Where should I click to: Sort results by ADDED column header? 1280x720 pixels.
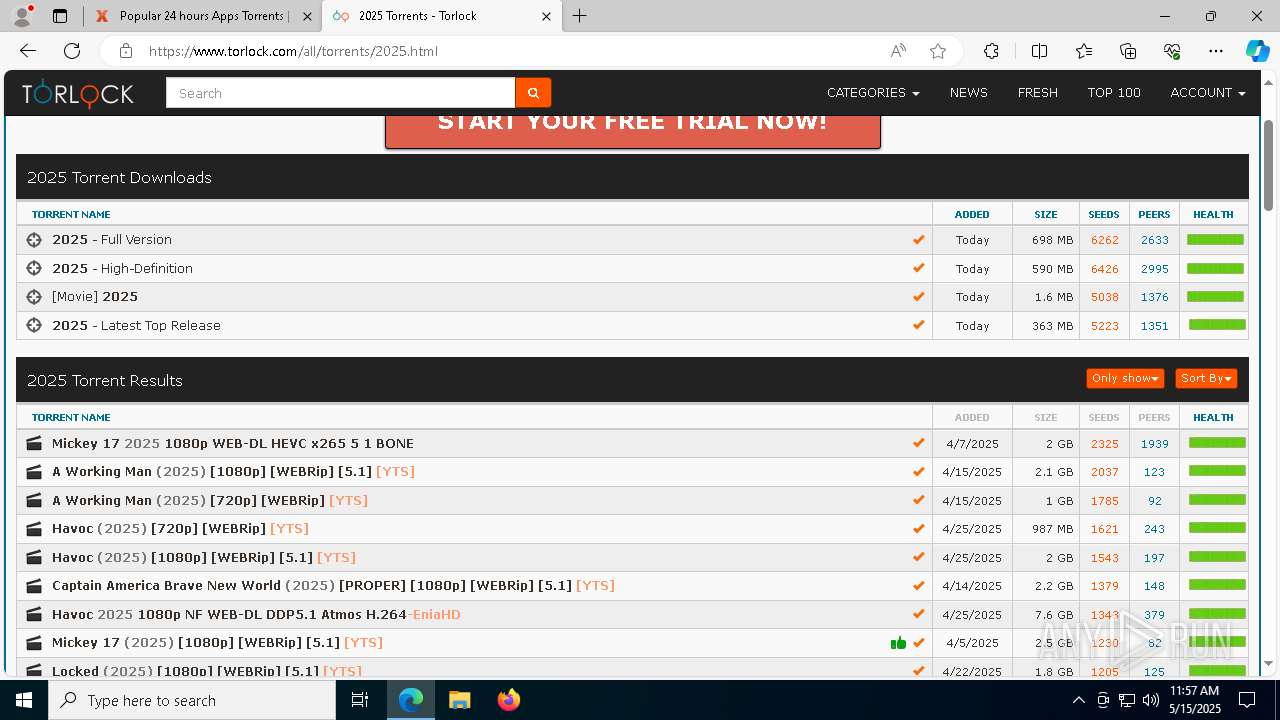pos(972,417)
